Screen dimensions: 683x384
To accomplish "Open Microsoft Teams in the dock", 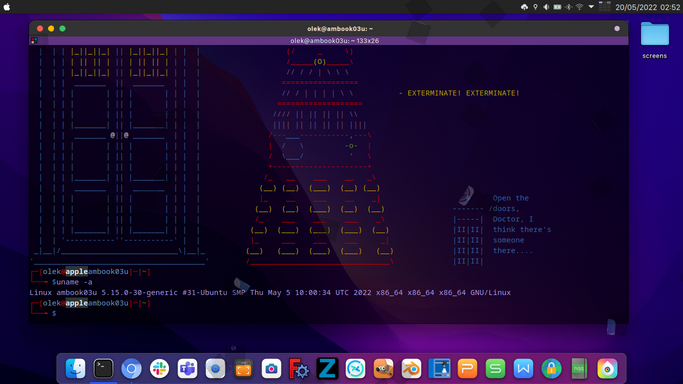I will coord(187,369).
